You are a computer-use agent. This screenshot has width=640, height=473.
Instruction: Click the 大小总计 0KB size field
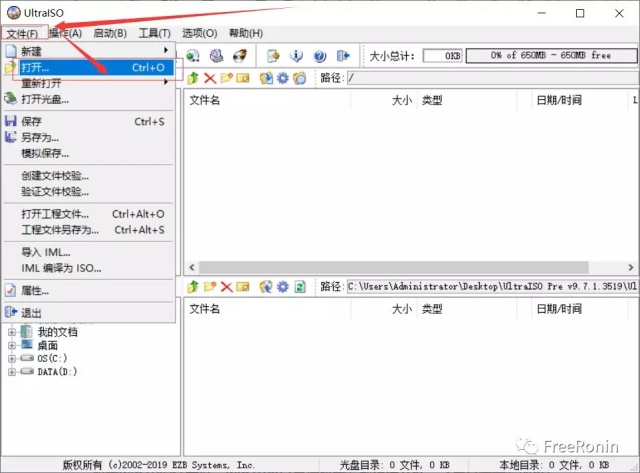pyautogui.click(x=443, y=56)
